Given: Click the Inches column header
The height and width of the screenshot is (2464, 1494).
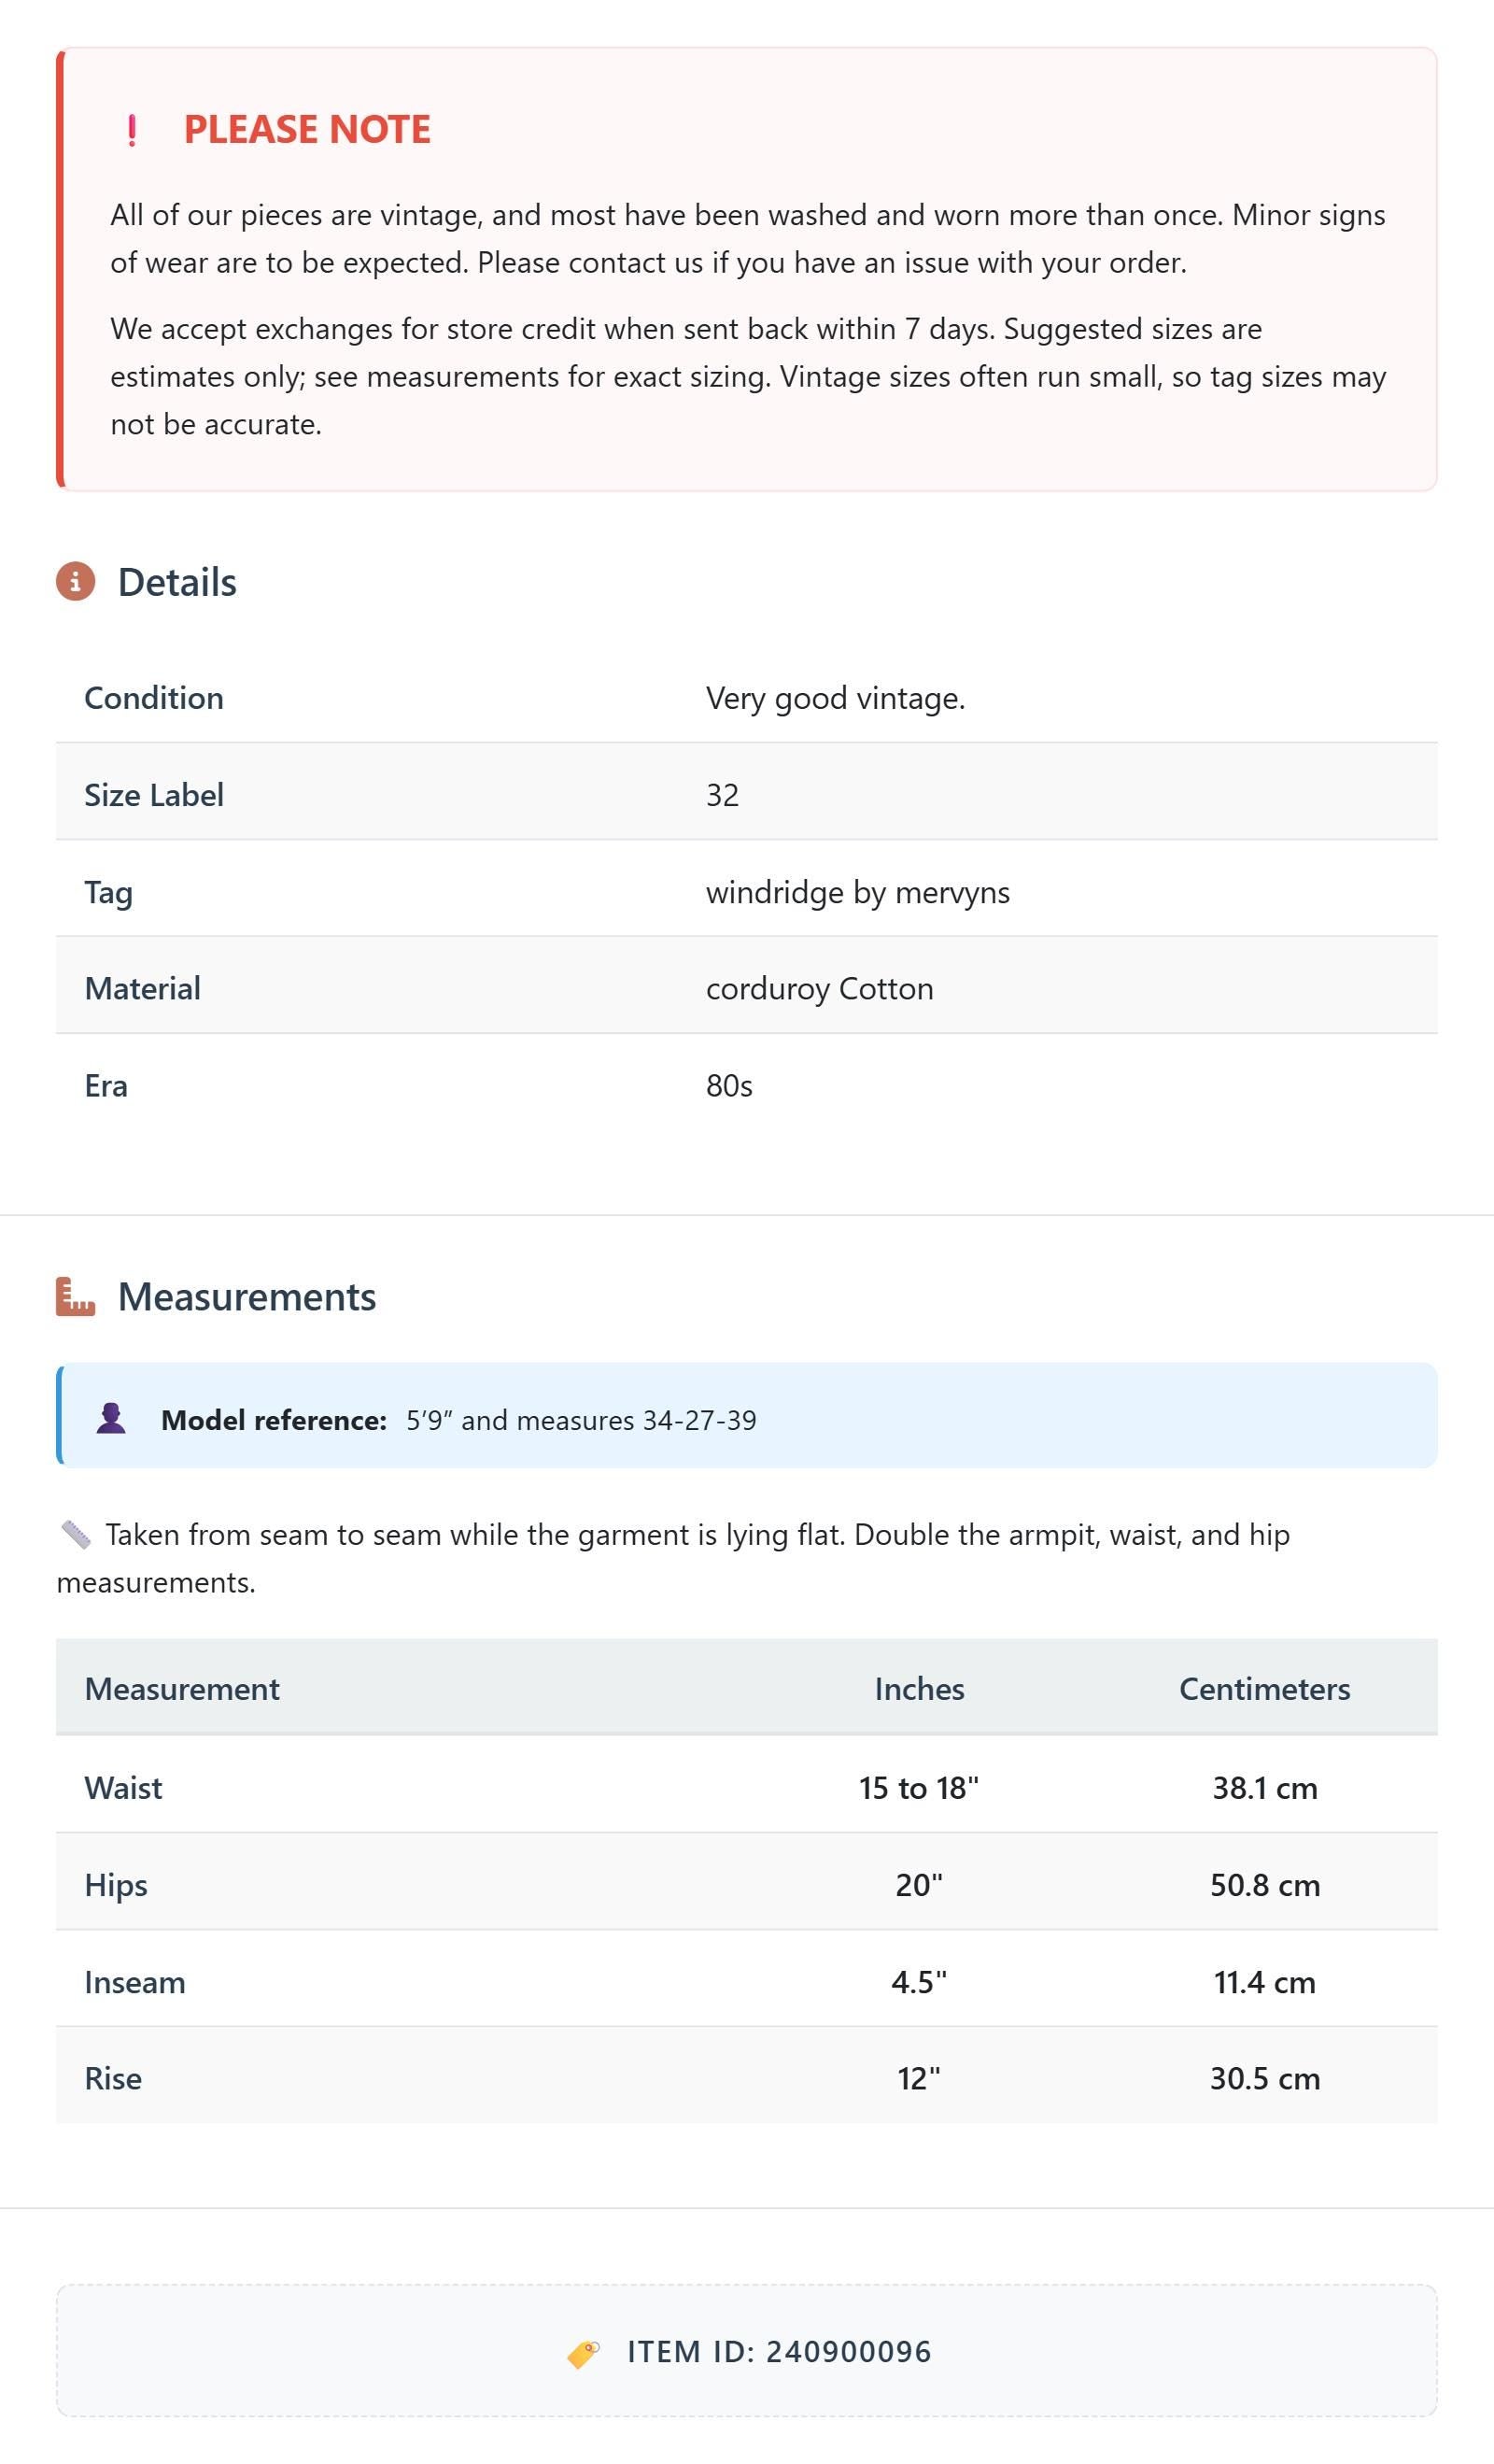Looking at the screenshot, I should pyautogui.click(x=919, y=1688).
